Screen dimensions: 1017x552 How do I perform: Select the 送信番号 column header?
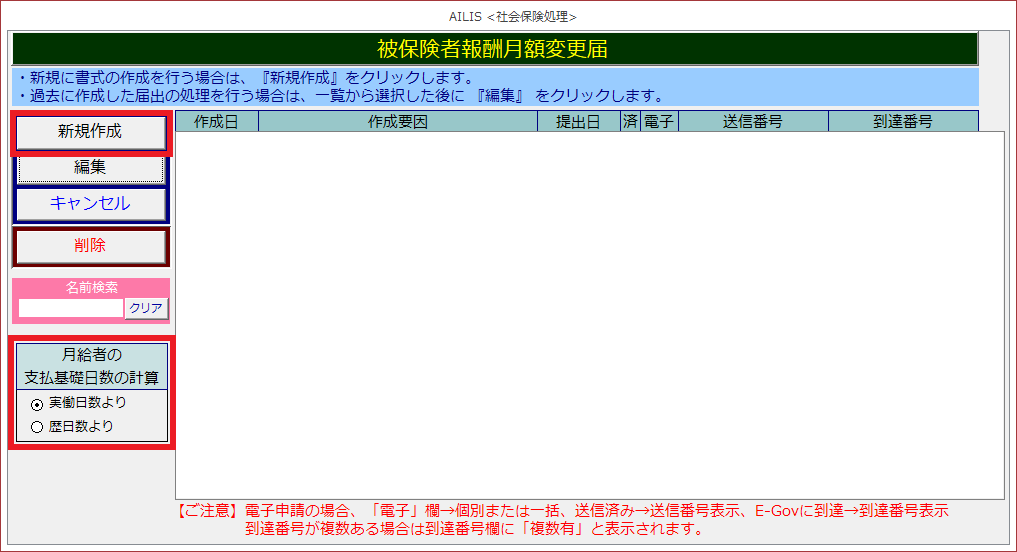[752, 122]
